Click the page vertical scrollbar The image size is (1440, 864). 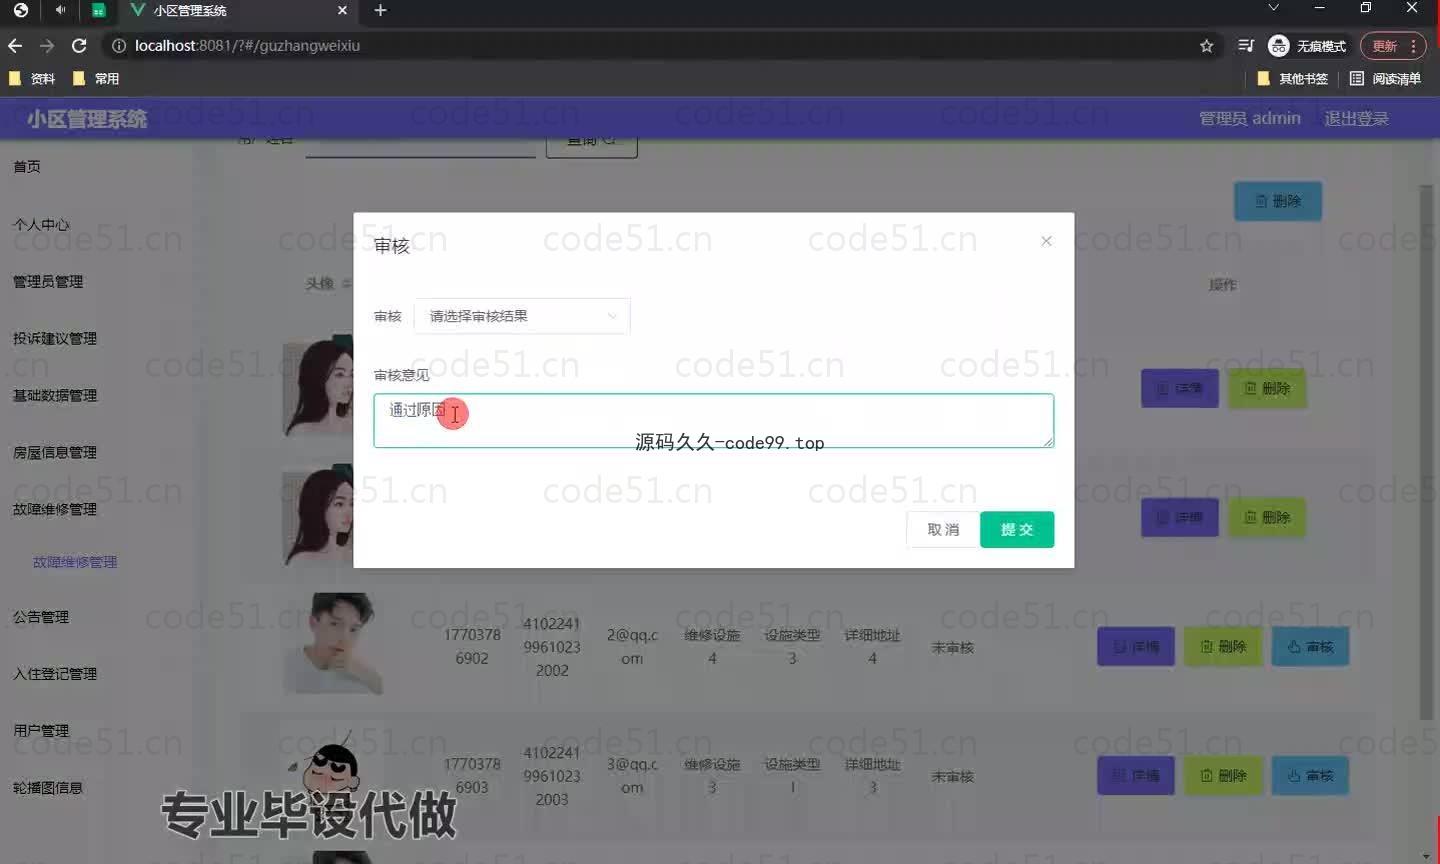coord(1426,450)
